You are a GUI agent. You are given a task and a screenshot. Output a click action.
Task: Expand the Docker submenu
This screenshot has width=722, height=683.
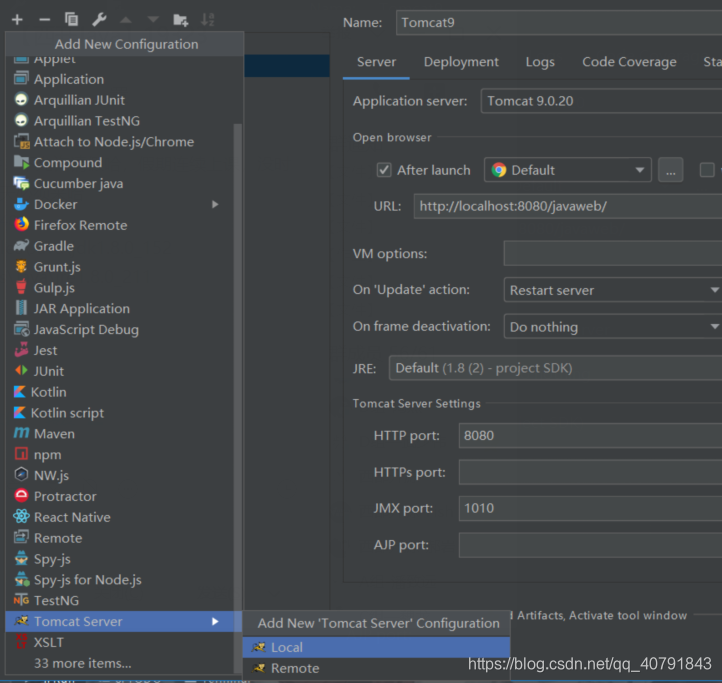[x=215, y=204]
